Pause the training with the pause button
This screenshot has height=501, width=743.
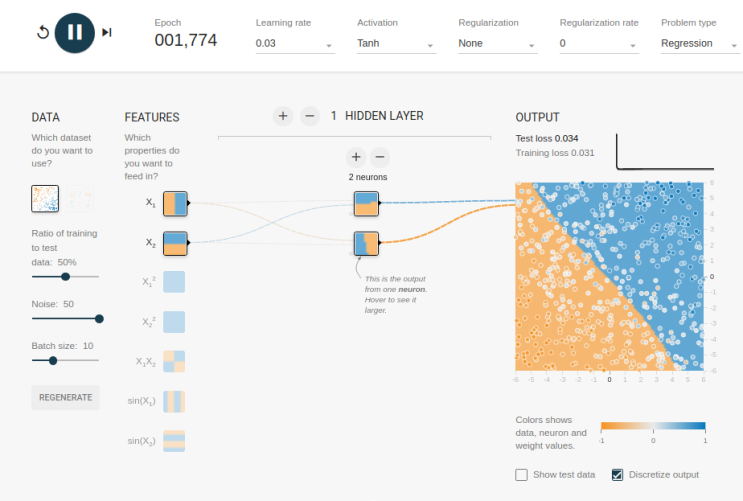click(74, 33)
